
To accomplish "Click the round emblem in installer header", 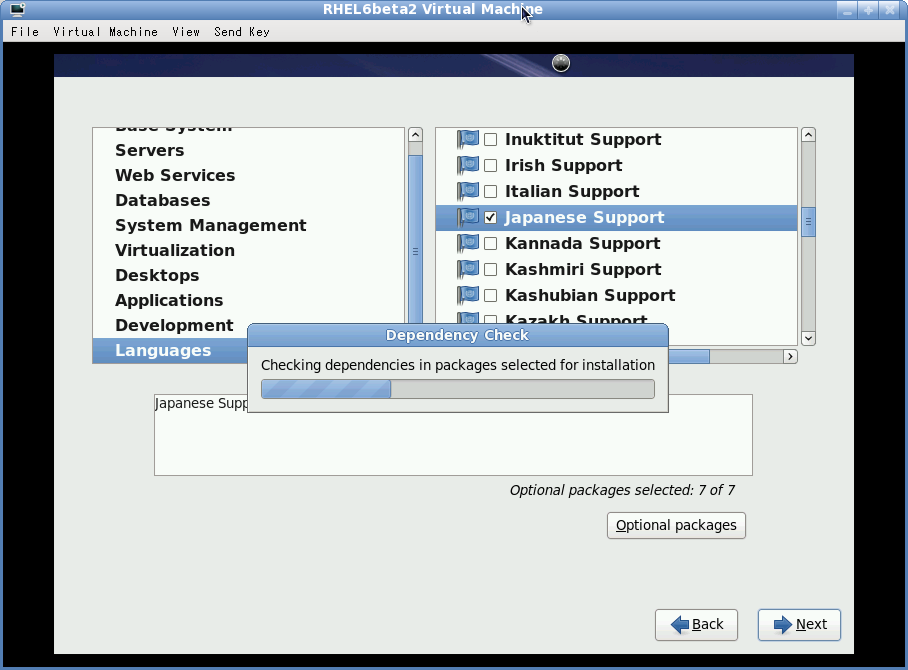I will (x=561, y=63).
